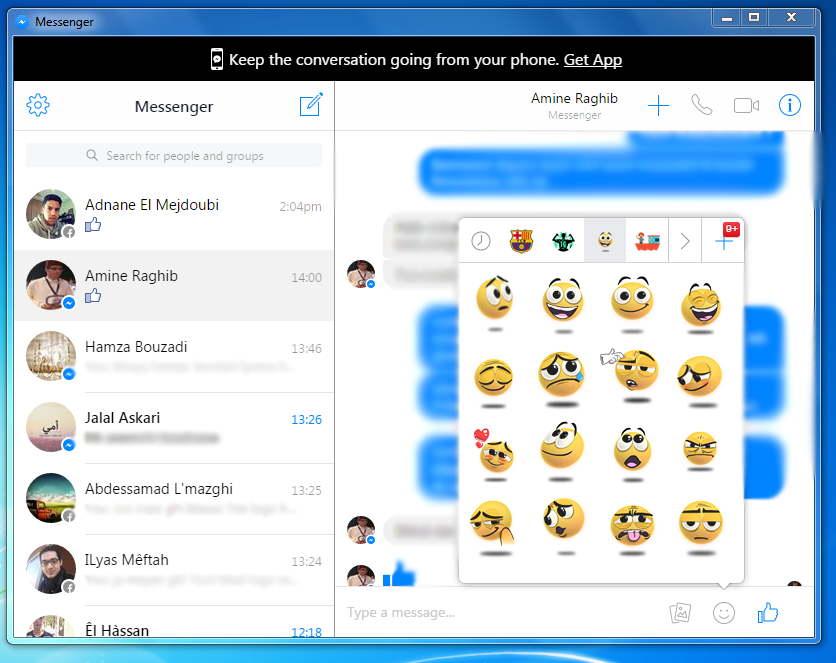Click ILyas Mêftah's avatar photo
The width and height of the screenshot is (836, 663).
51,569
